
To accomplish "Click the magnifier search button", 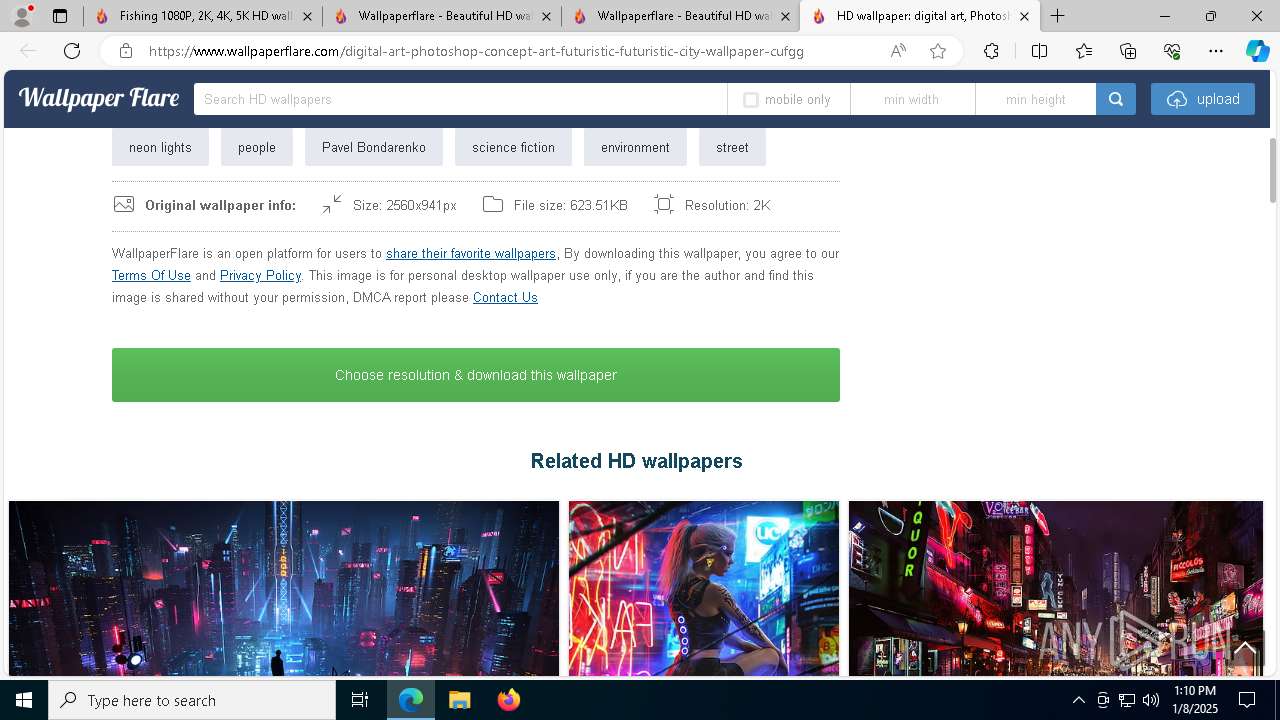I will coord(1116,99).
